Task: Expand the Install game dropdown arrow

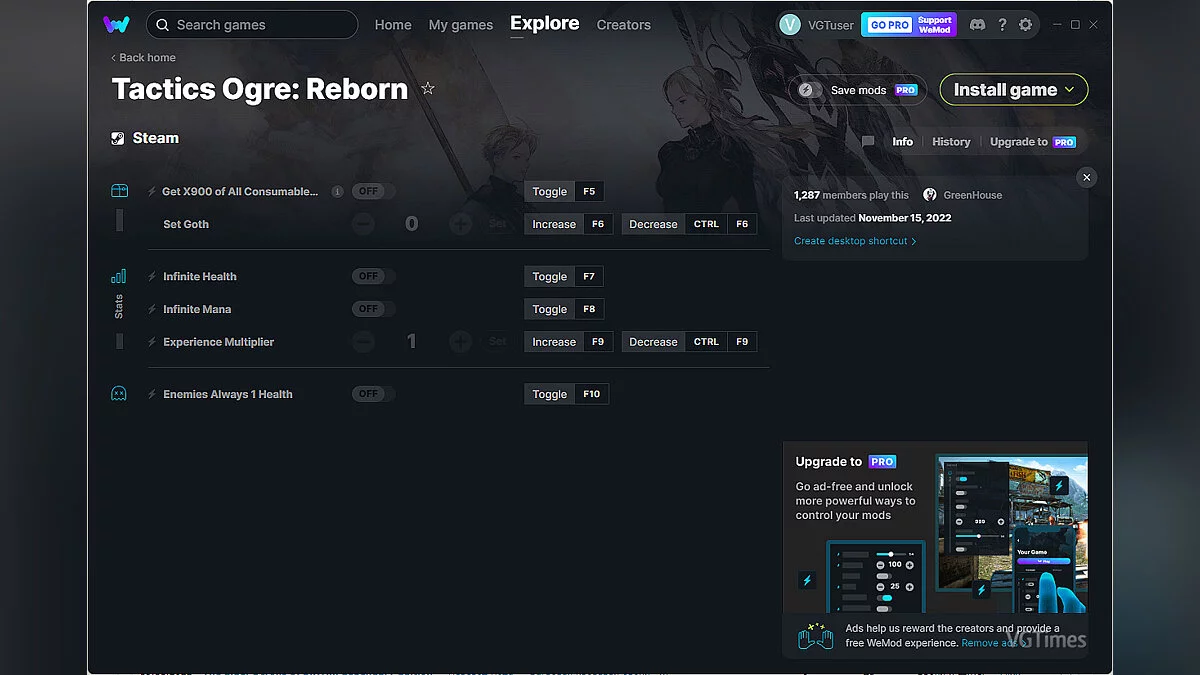Action: click(1070, 90)
